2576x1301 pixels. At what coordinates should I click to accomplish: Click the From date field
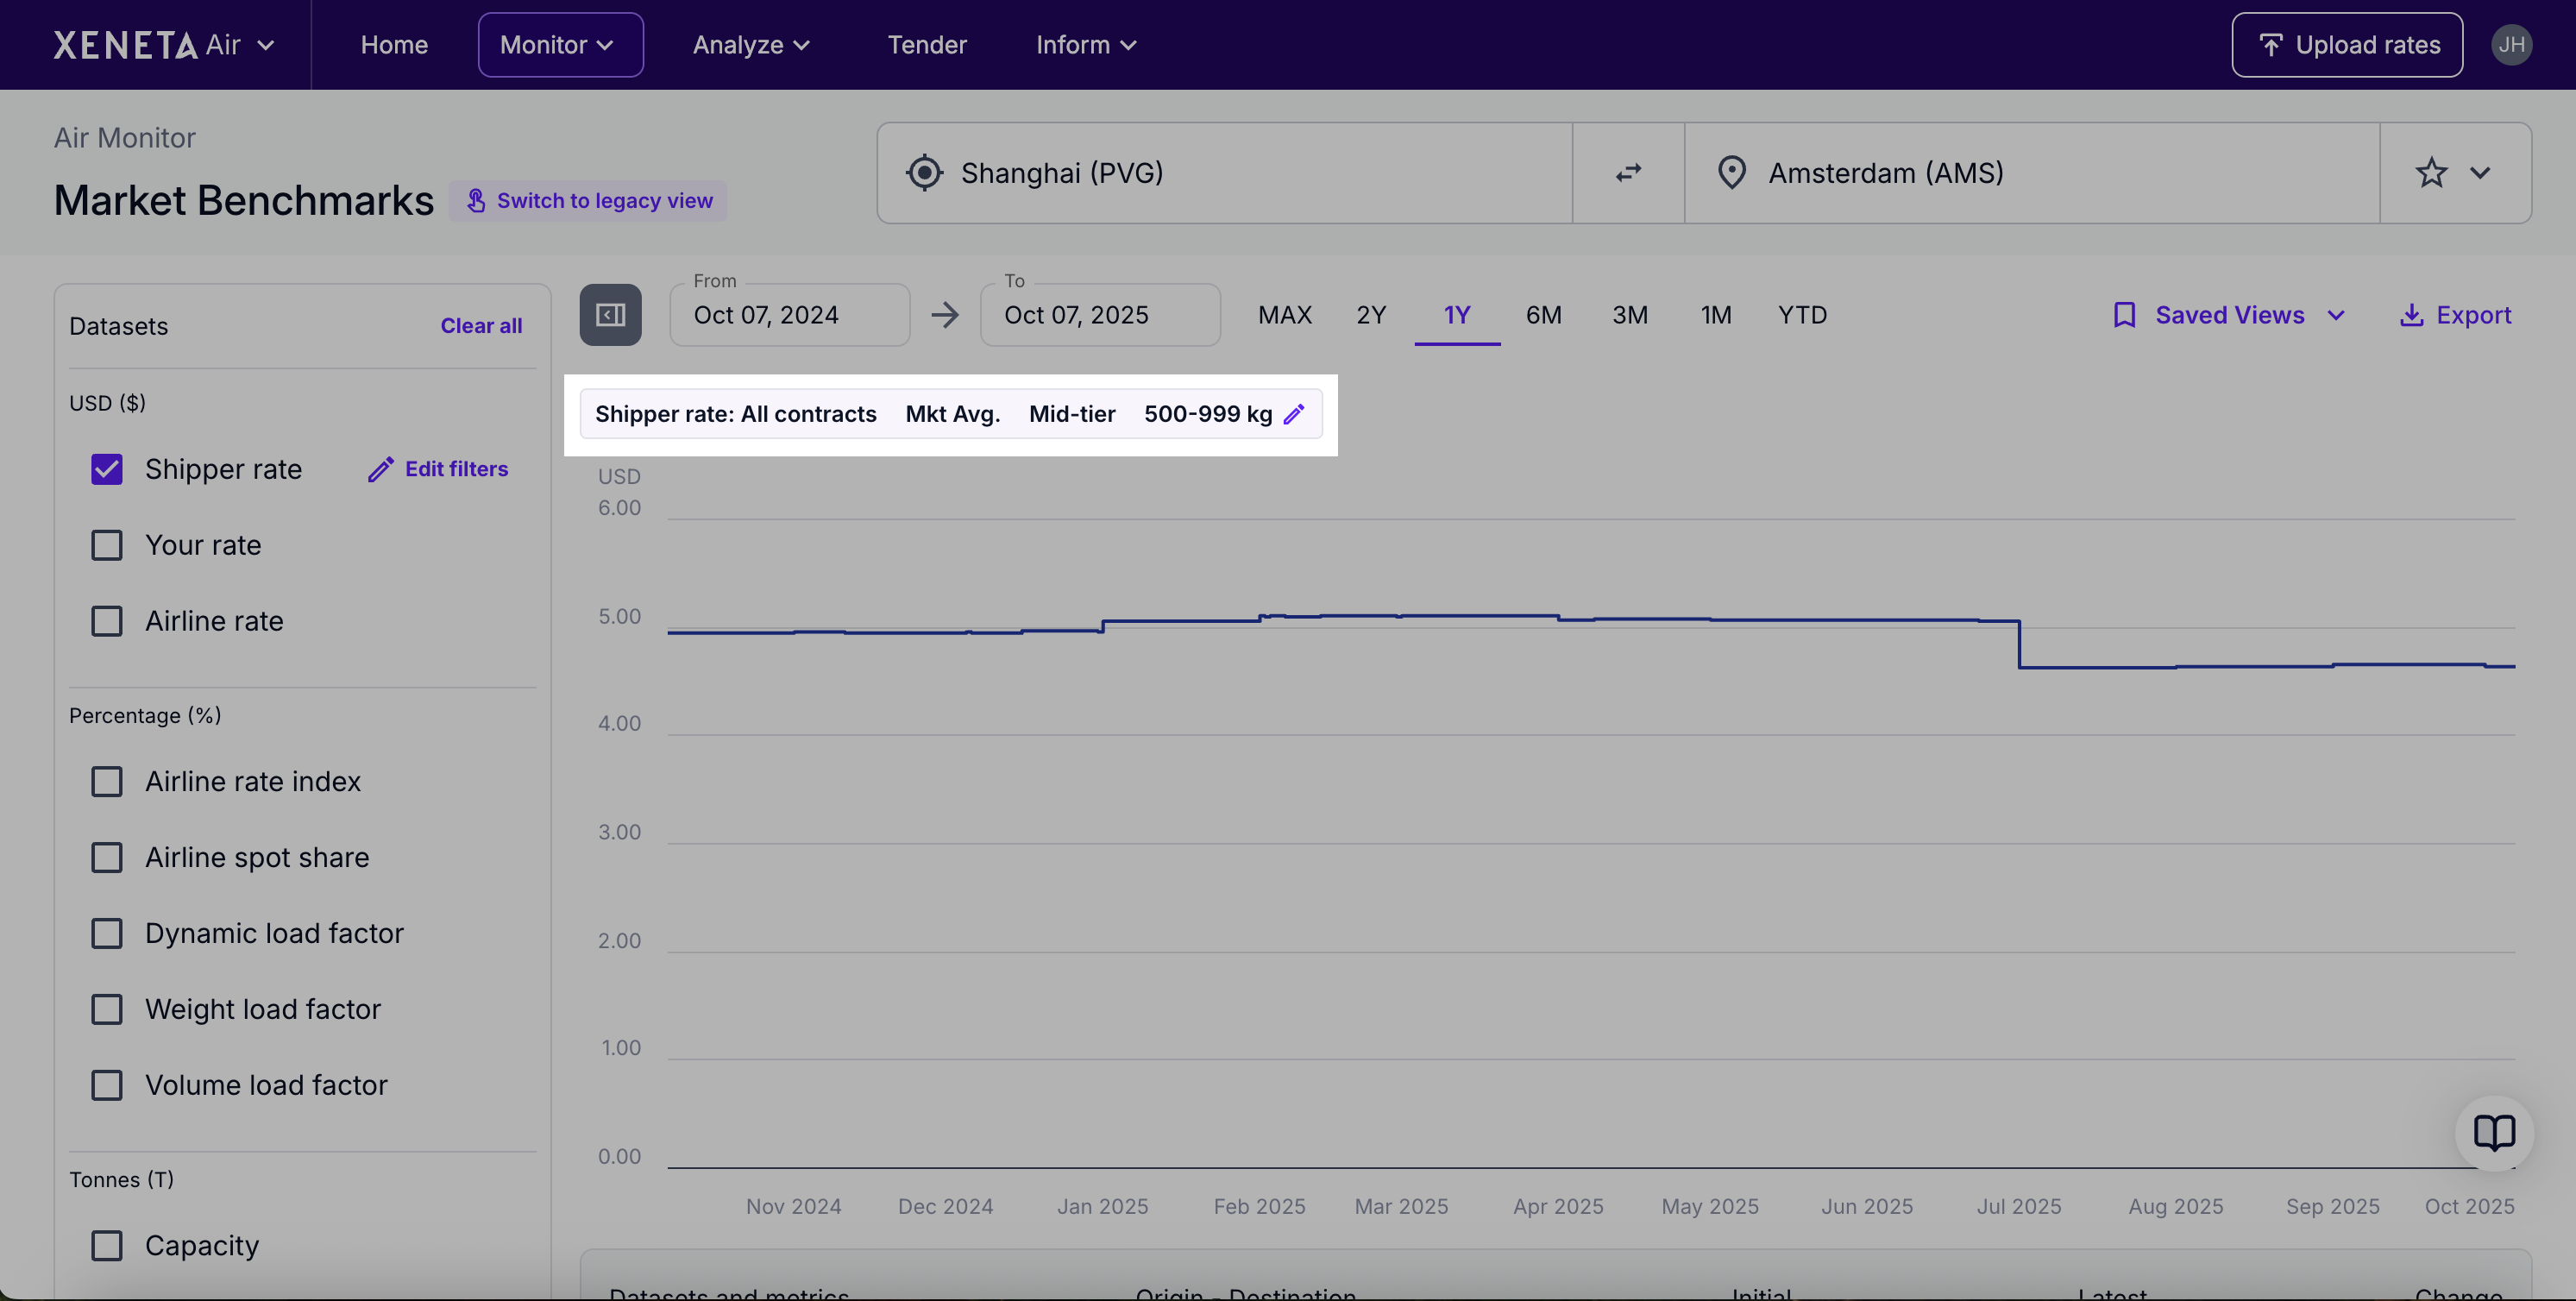(789, 315)
